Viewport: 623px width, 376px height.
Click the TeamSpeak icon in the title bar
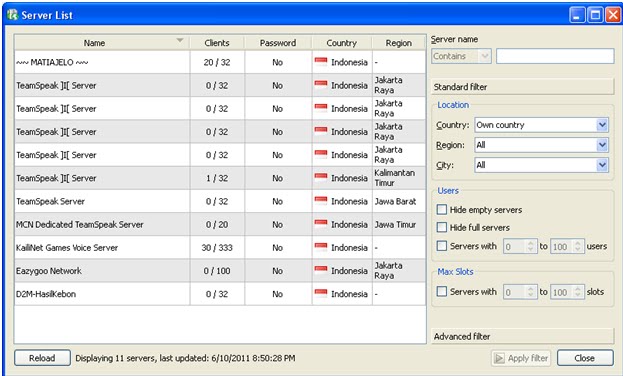13,15
